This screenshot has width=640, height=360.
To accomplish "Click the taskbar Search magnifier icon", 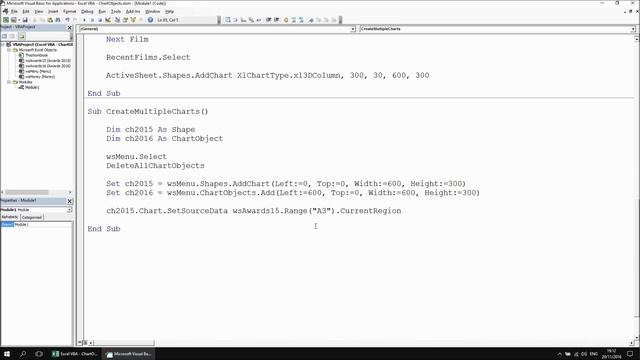I will tap(23, 354).
